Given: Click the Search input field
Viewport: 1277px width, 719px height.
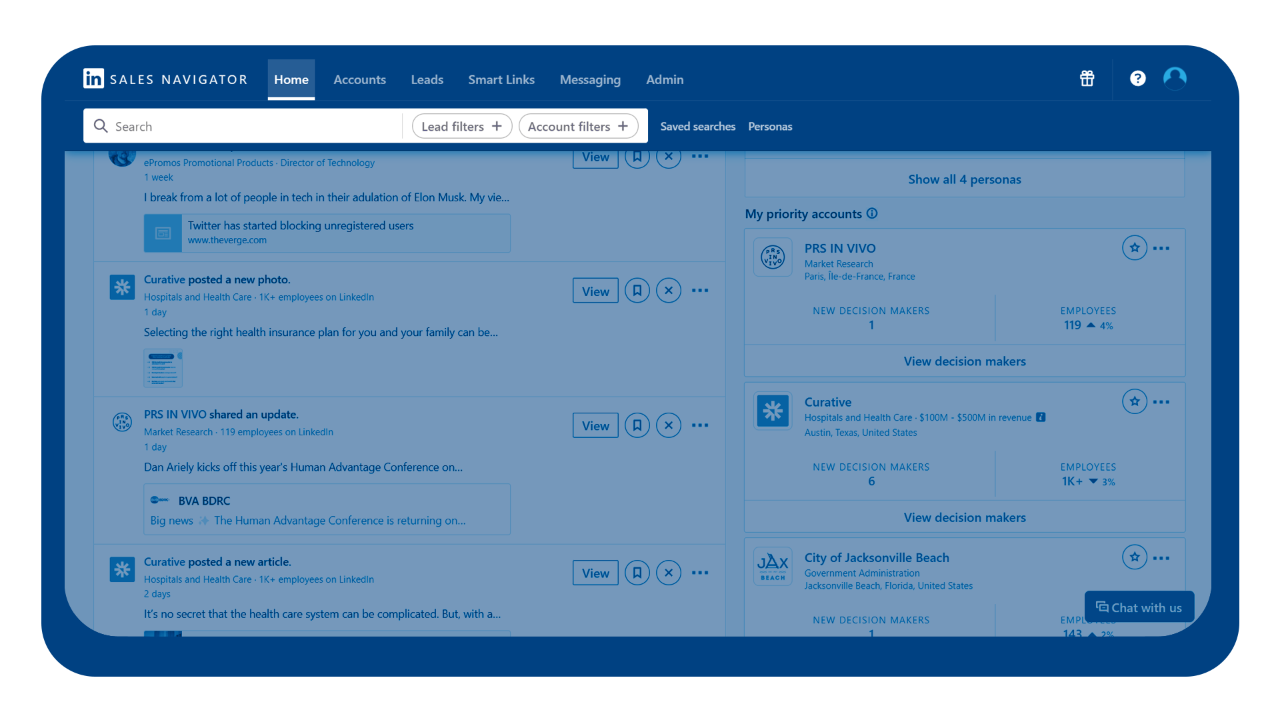Looking at the screenshot, I should 245,126.
